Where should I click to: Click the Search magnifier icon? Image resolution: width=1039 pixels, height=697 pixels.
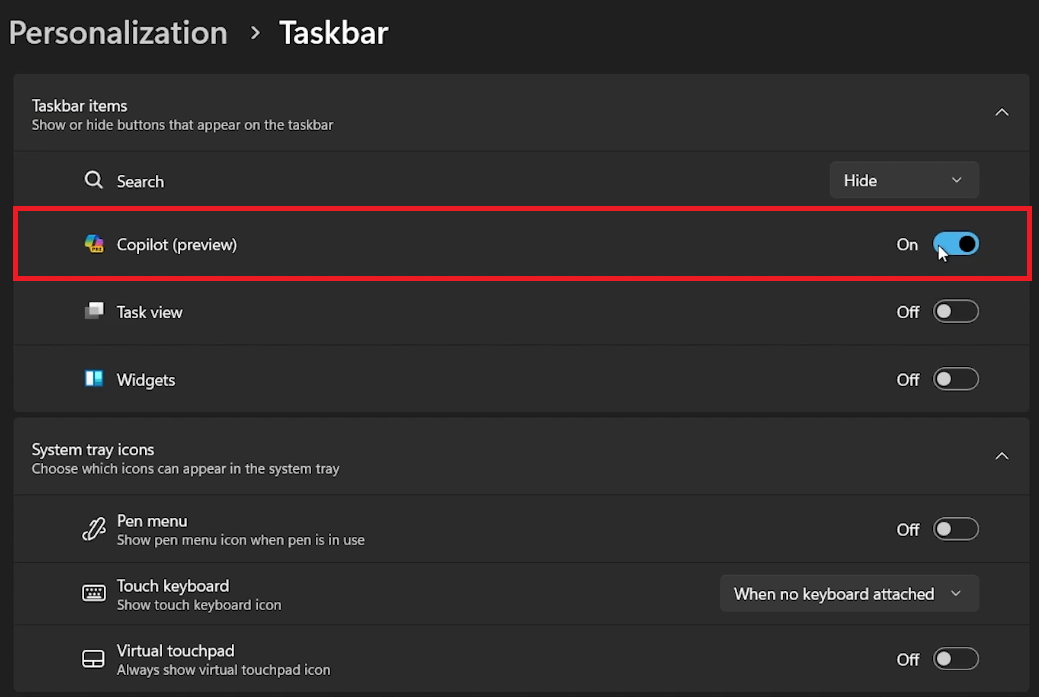[x=93, y=180]
